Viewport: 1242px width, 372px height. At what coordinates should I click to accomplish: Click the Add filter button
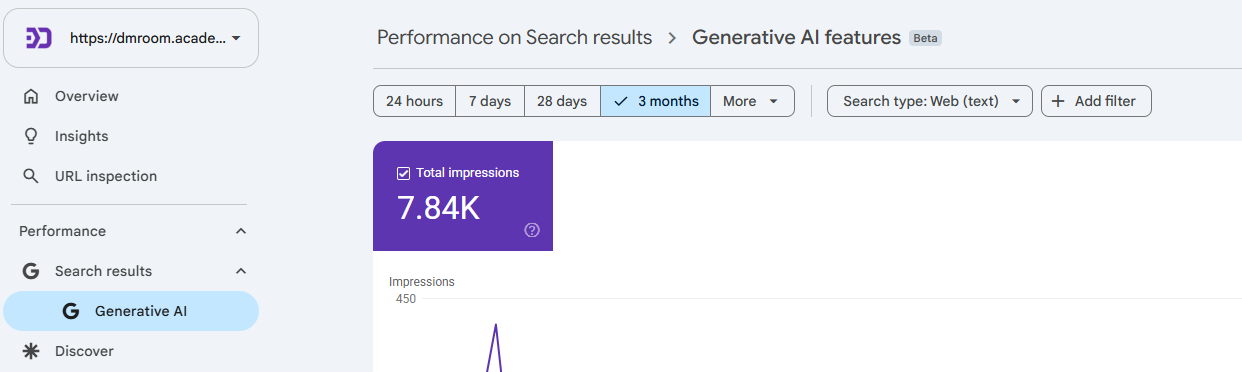[x=1096, y=101]
